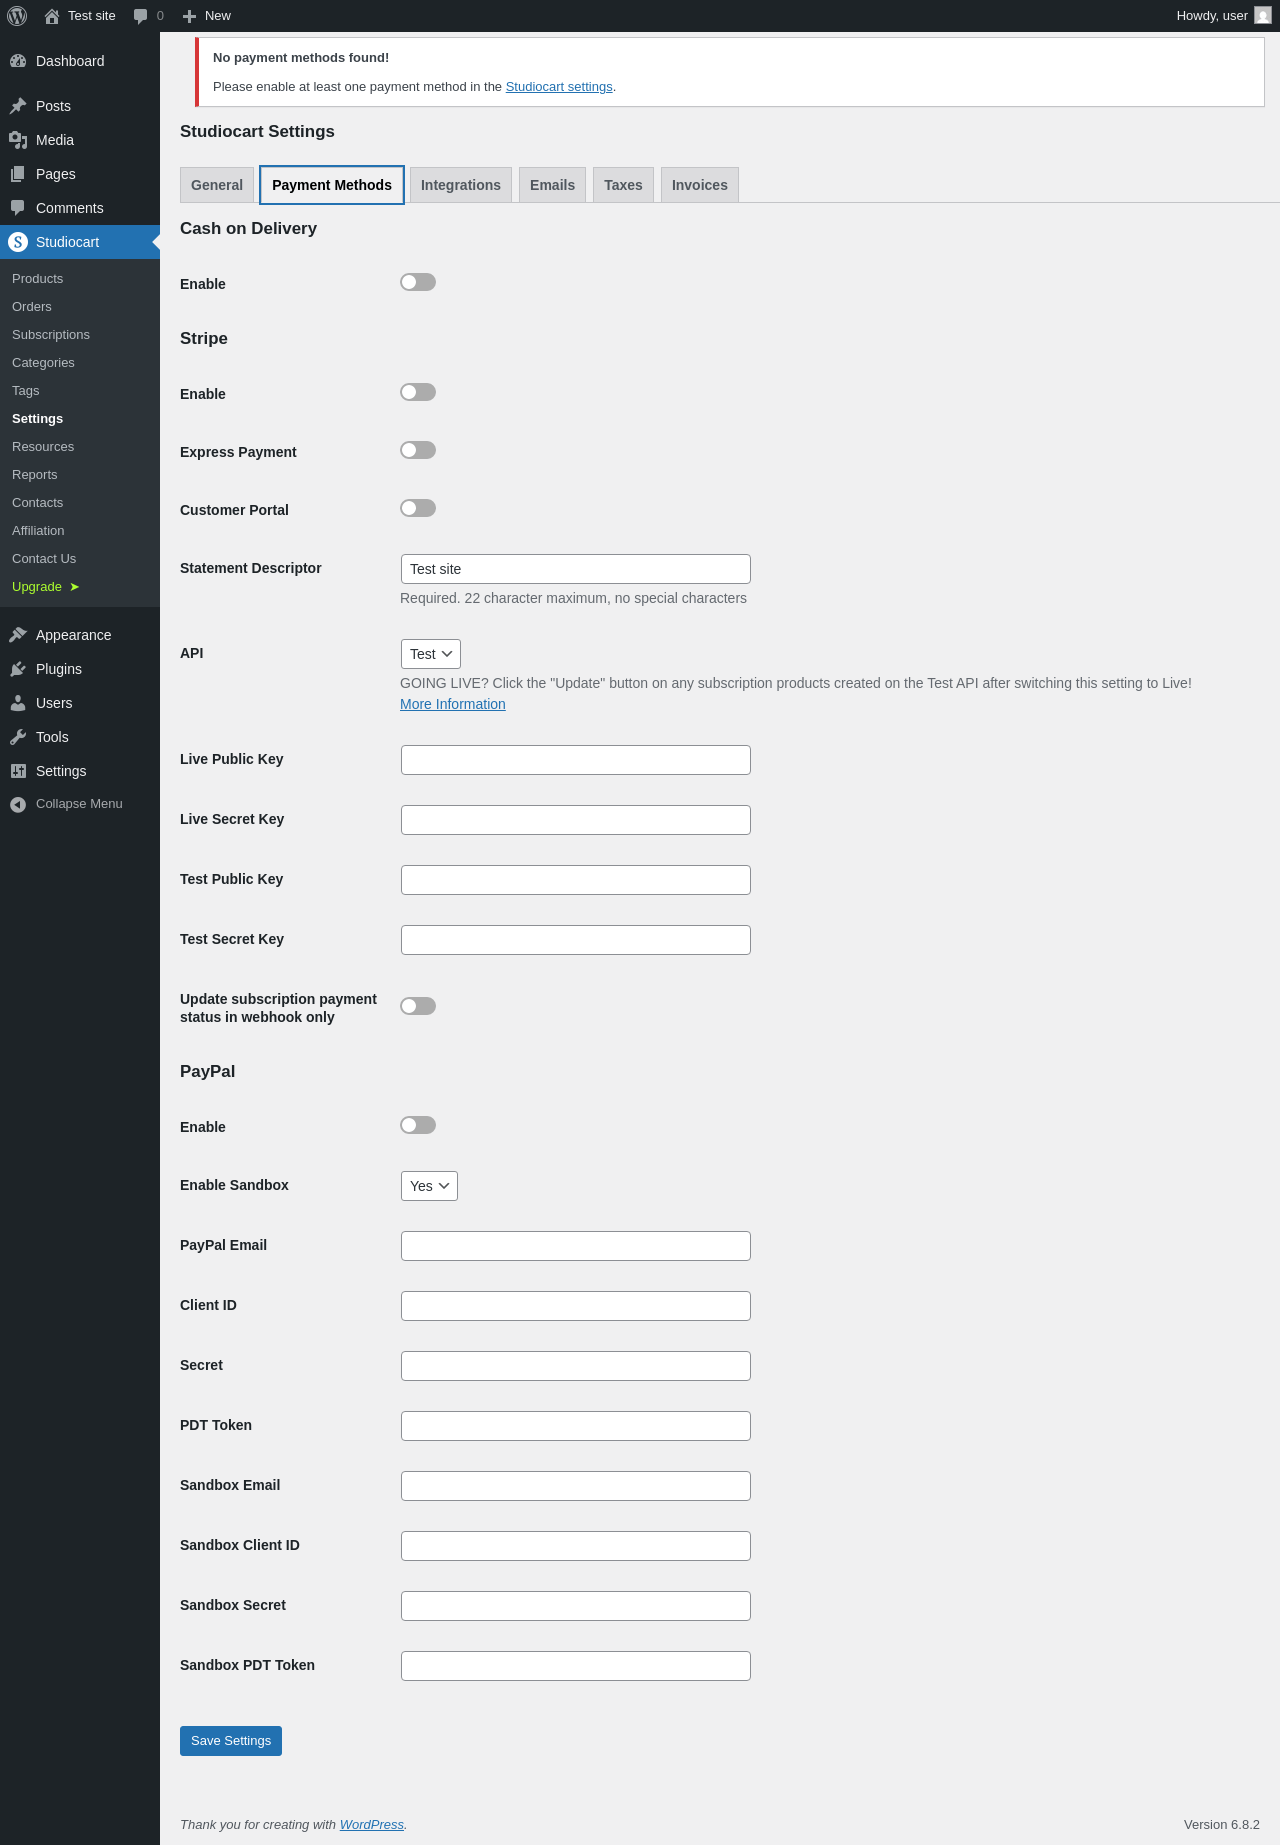Image resolution: width=1280 pixels, height=1845 pixels.
Task: Open Contacts submenu item
Action: pos(38,503)
